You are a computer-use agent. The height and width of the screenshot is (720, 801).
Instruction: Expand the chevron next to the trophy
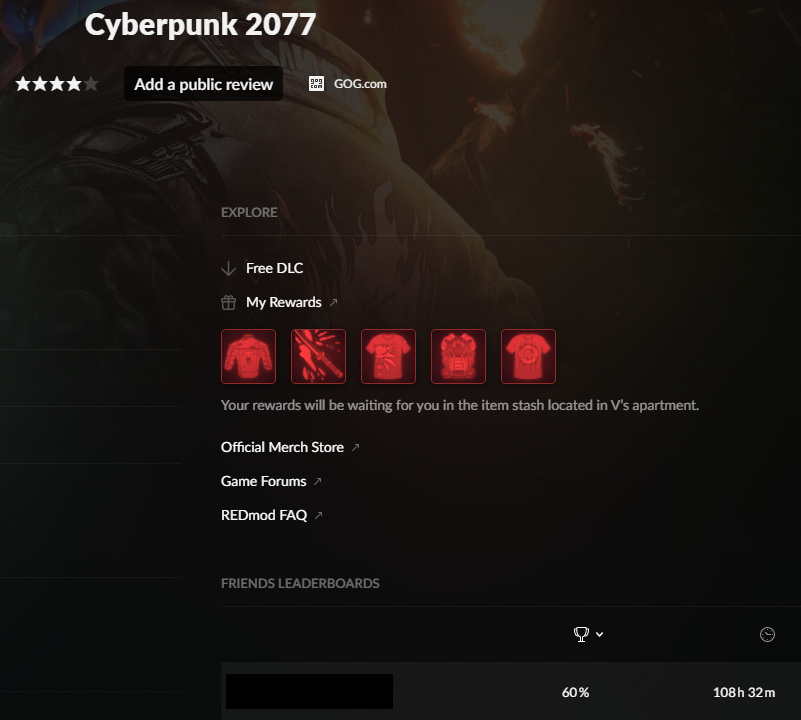coord(600,634)
